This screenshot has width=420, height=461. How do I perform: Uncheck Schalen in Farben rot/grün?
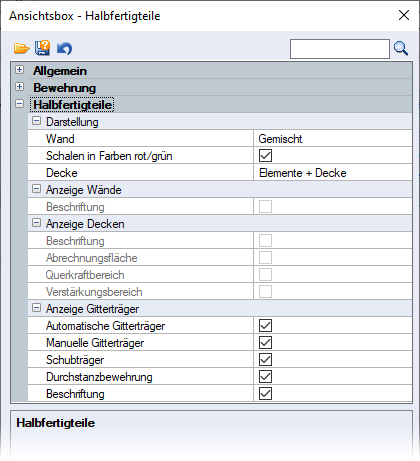point(265,155)
